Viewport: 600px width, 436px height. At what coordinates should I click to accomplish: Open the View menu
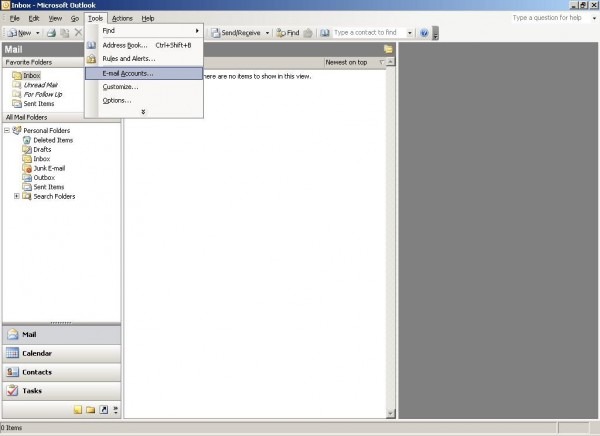click(x=55, y=18)
